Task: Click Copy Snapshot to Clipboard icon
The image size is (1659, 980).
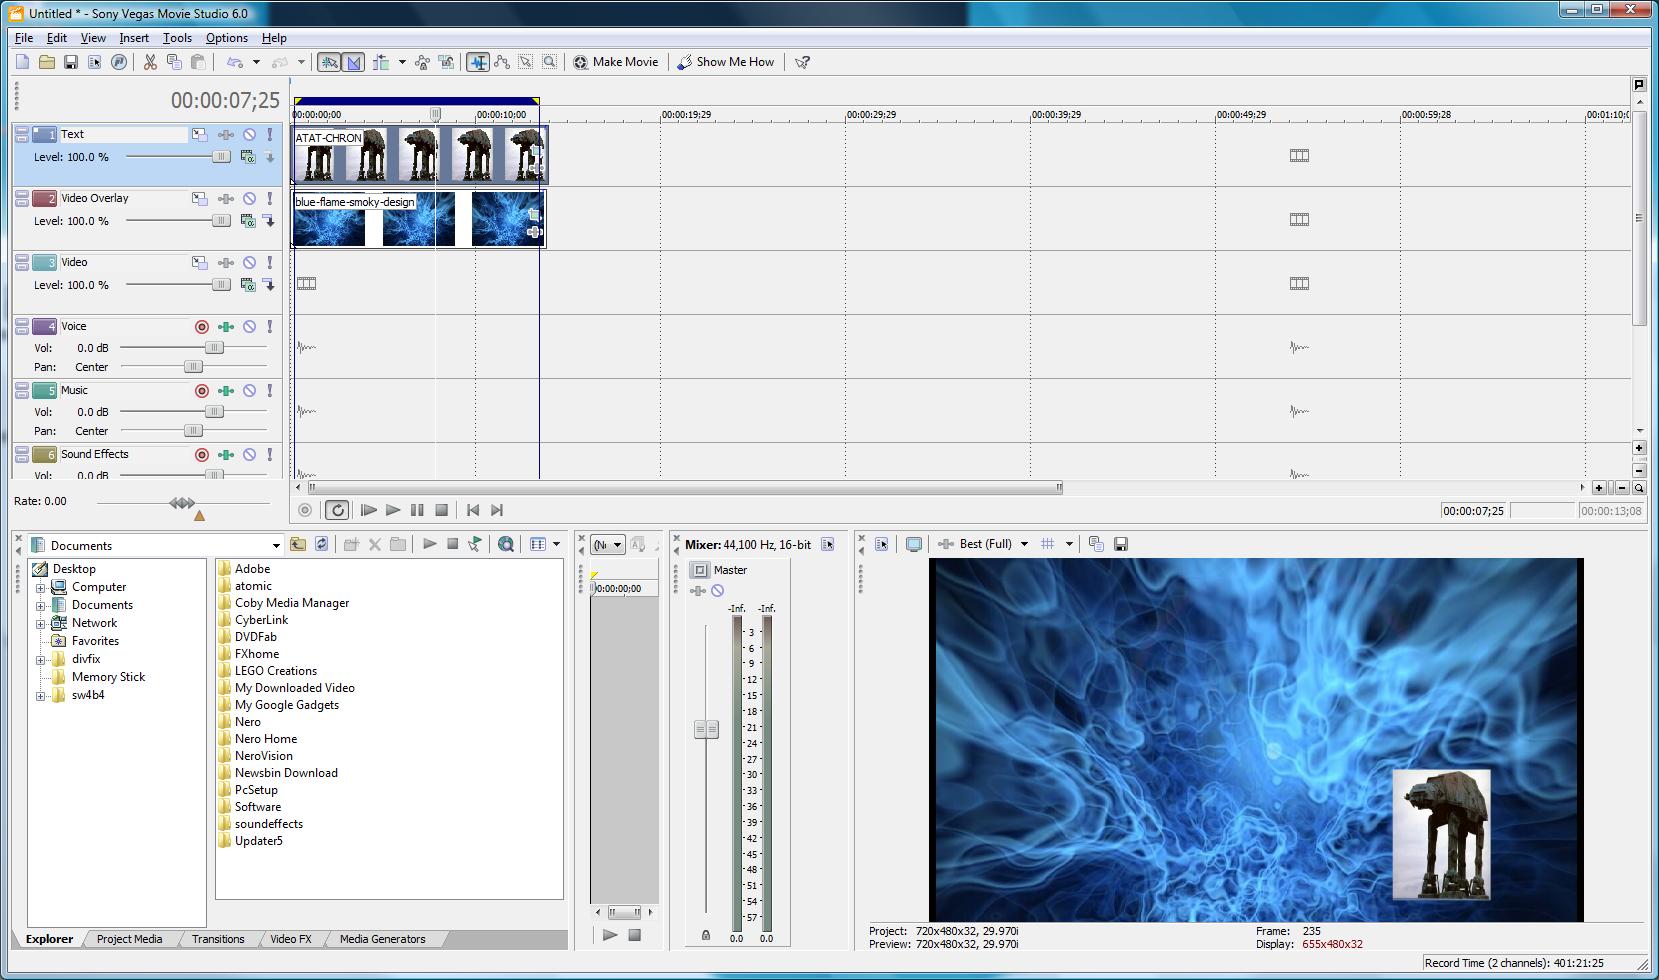Action: [x=1096, y=544]
